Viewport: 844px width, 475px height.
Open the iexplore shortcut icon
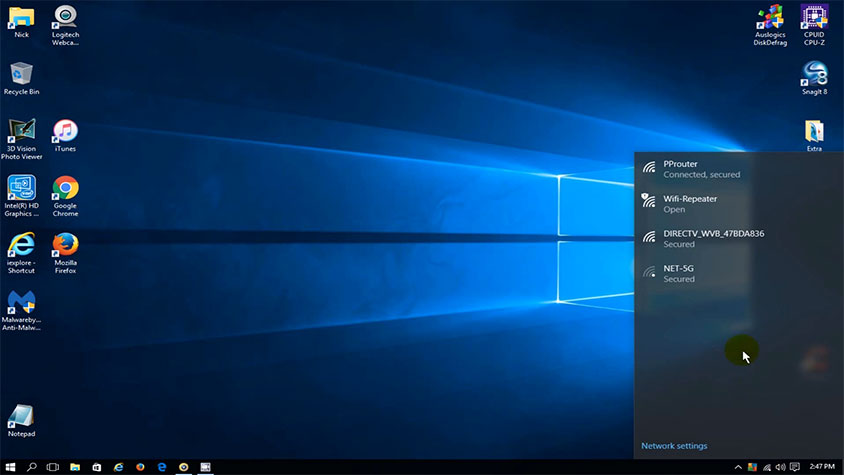22,253
